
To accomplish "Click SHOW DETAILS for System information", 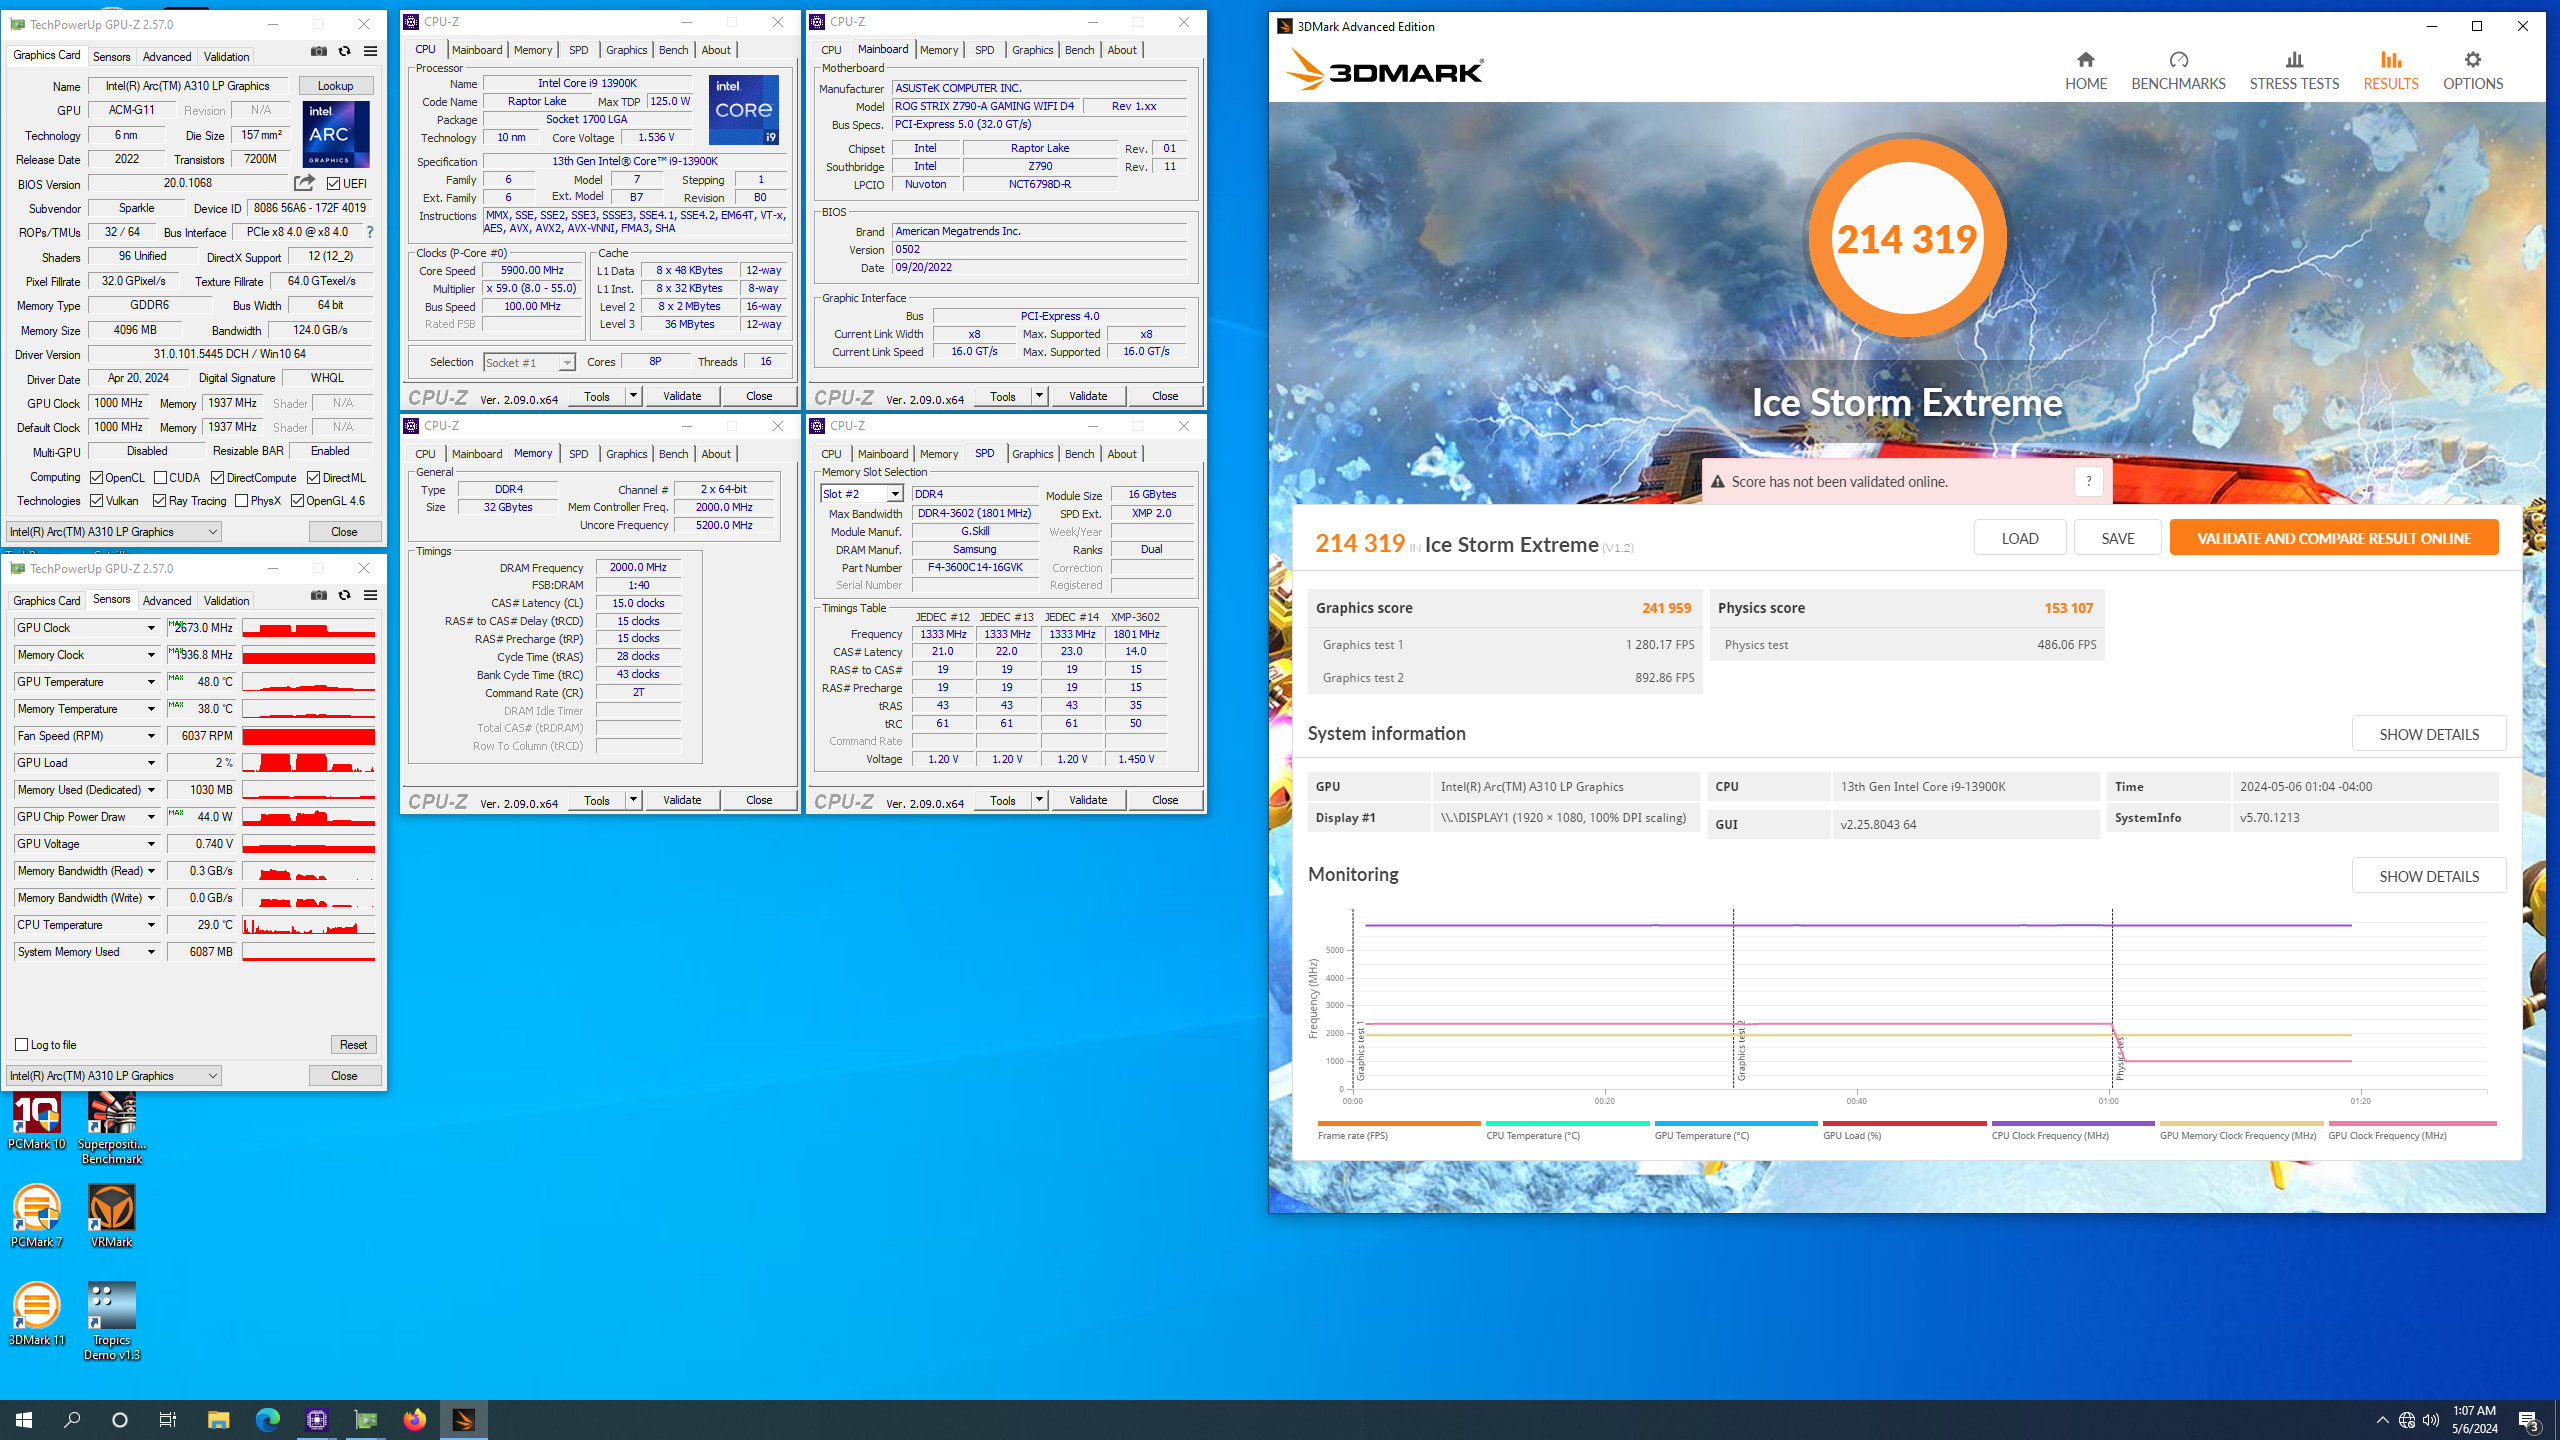I will tap(2429, 734).
